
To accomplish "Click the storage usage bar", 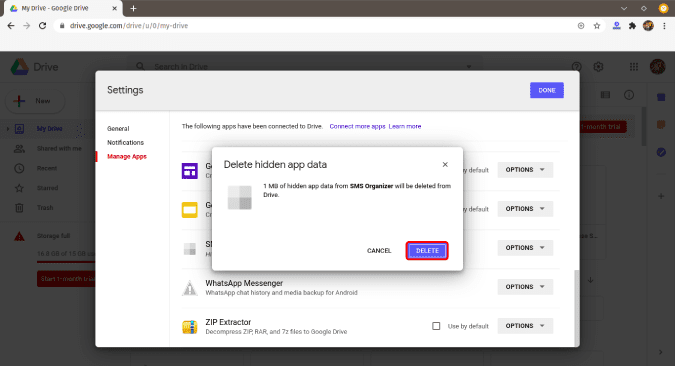I will coord(65,262).
